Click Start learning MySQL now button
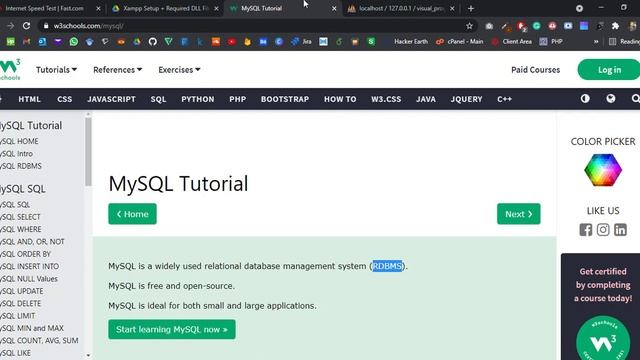The image size is (640, 360). click(x=172, y=329)
